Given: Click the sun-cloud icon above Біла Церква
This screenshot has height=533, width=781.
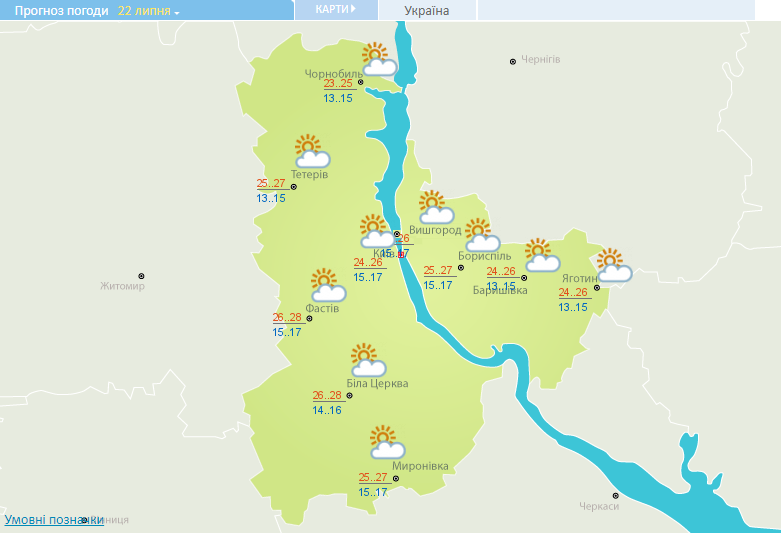Looking at the screenshot, I should click(x=367, y=360).
